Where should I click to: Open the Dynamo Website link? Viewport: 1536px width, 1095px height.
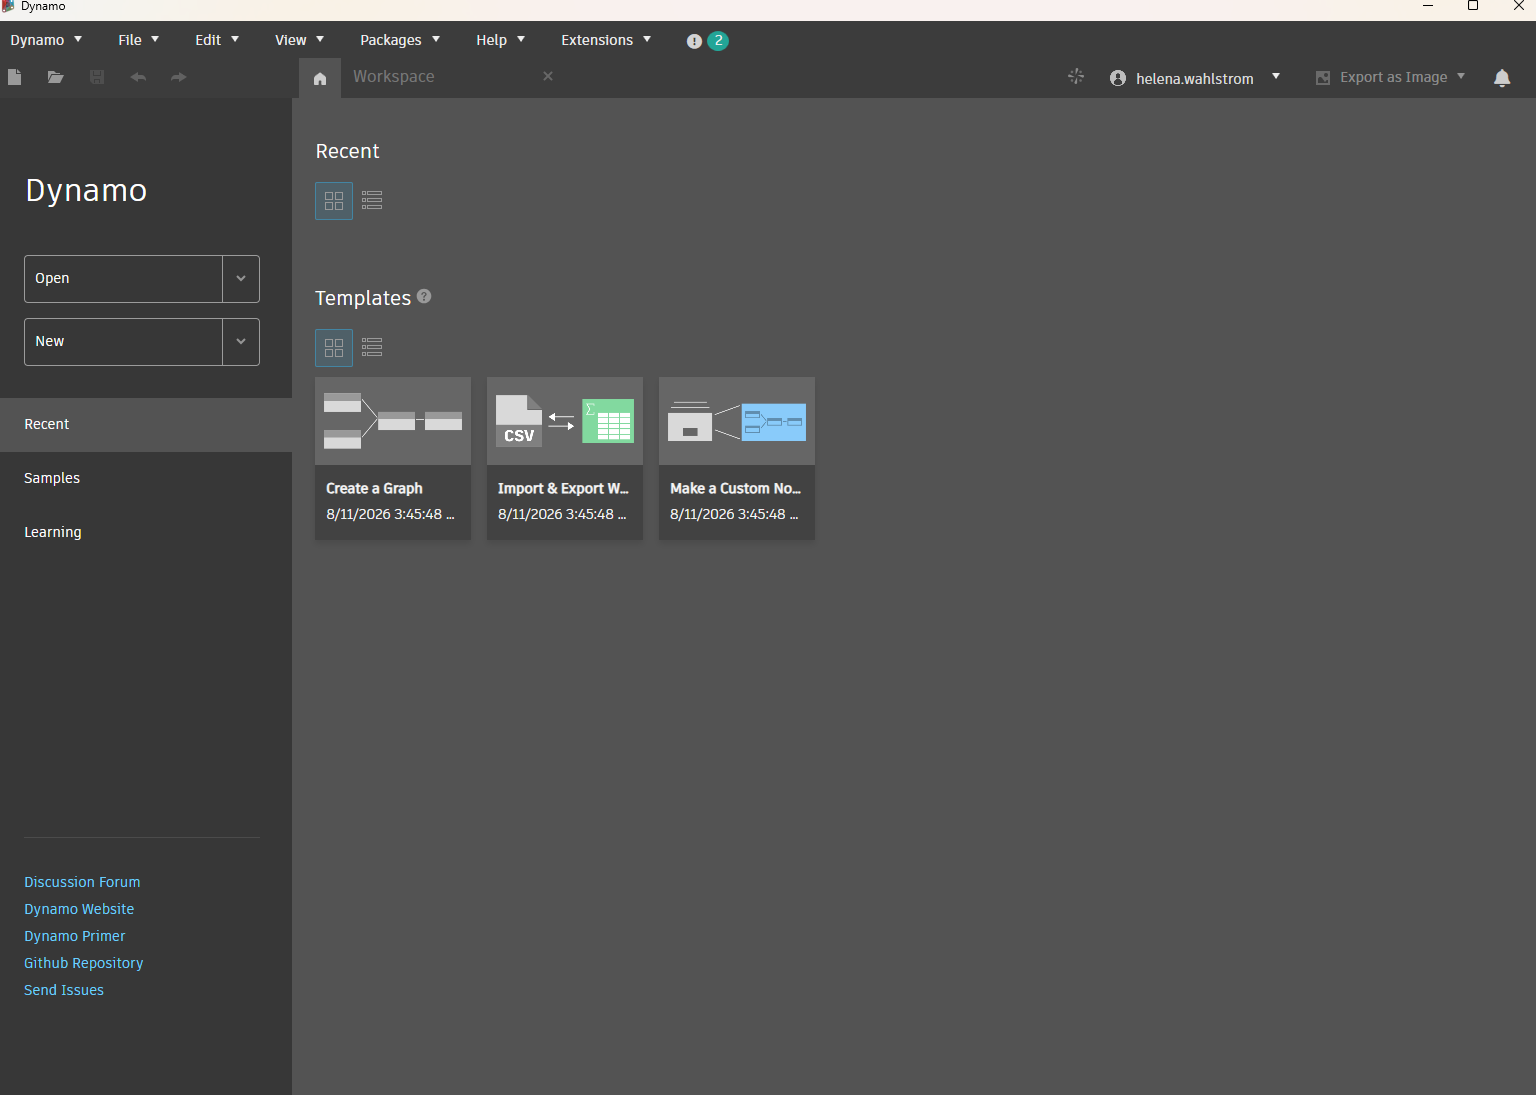point(79,909)
